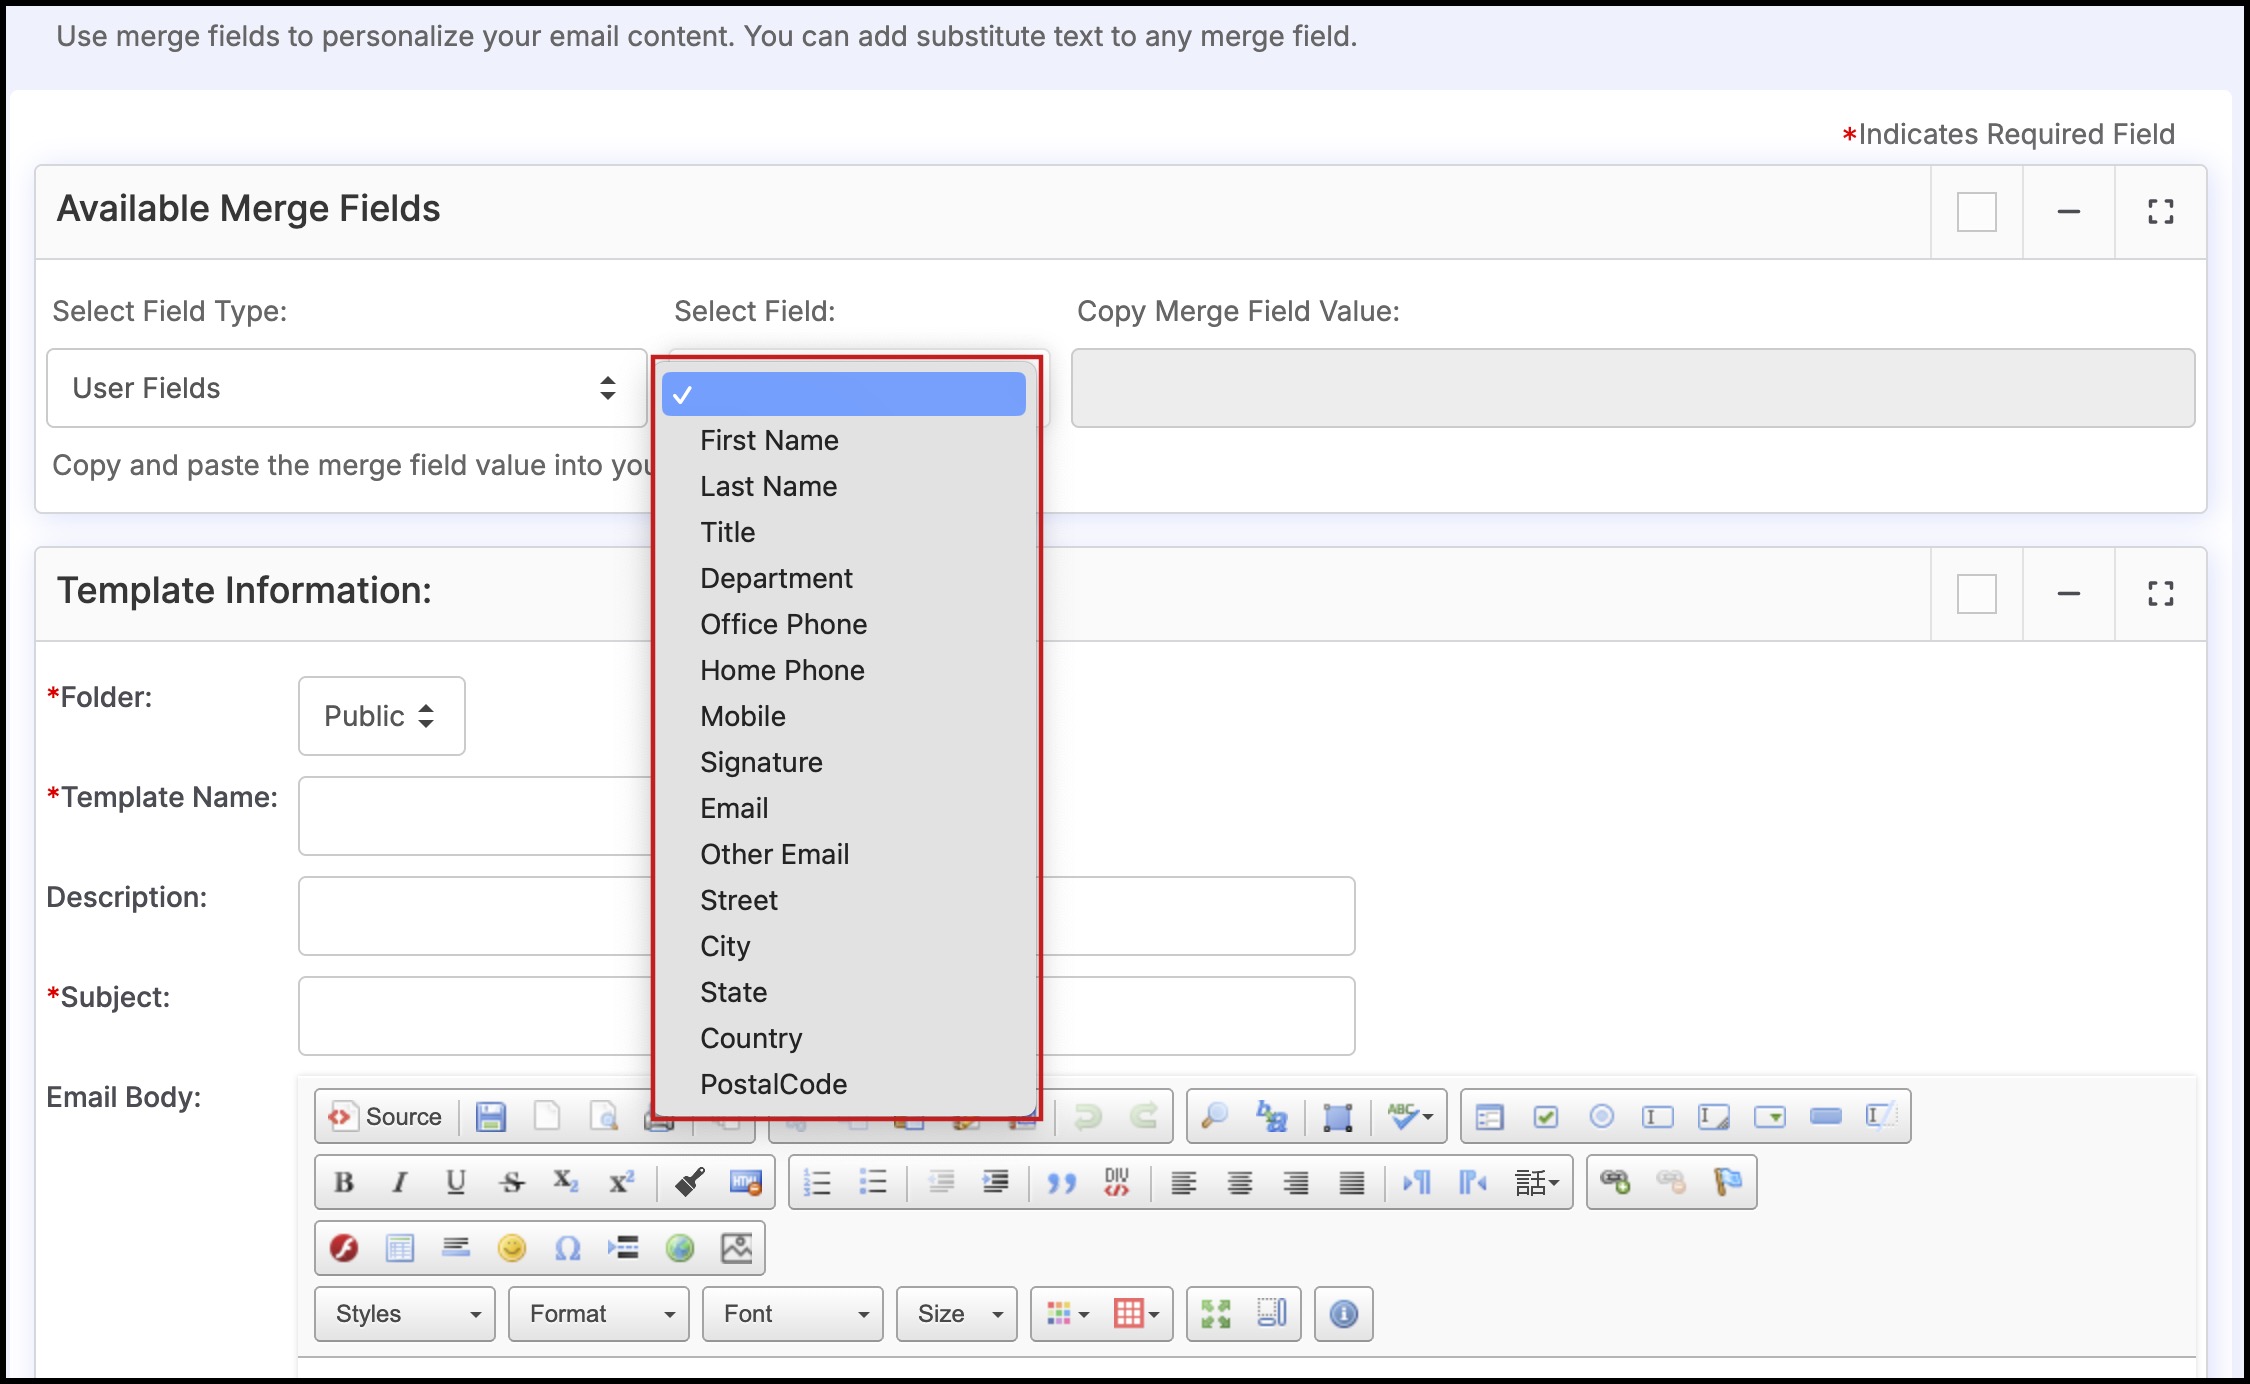Click the Flash insert icon
The width and height of the screenshot is (2250, 1384).
click(x=344, y=1248)
